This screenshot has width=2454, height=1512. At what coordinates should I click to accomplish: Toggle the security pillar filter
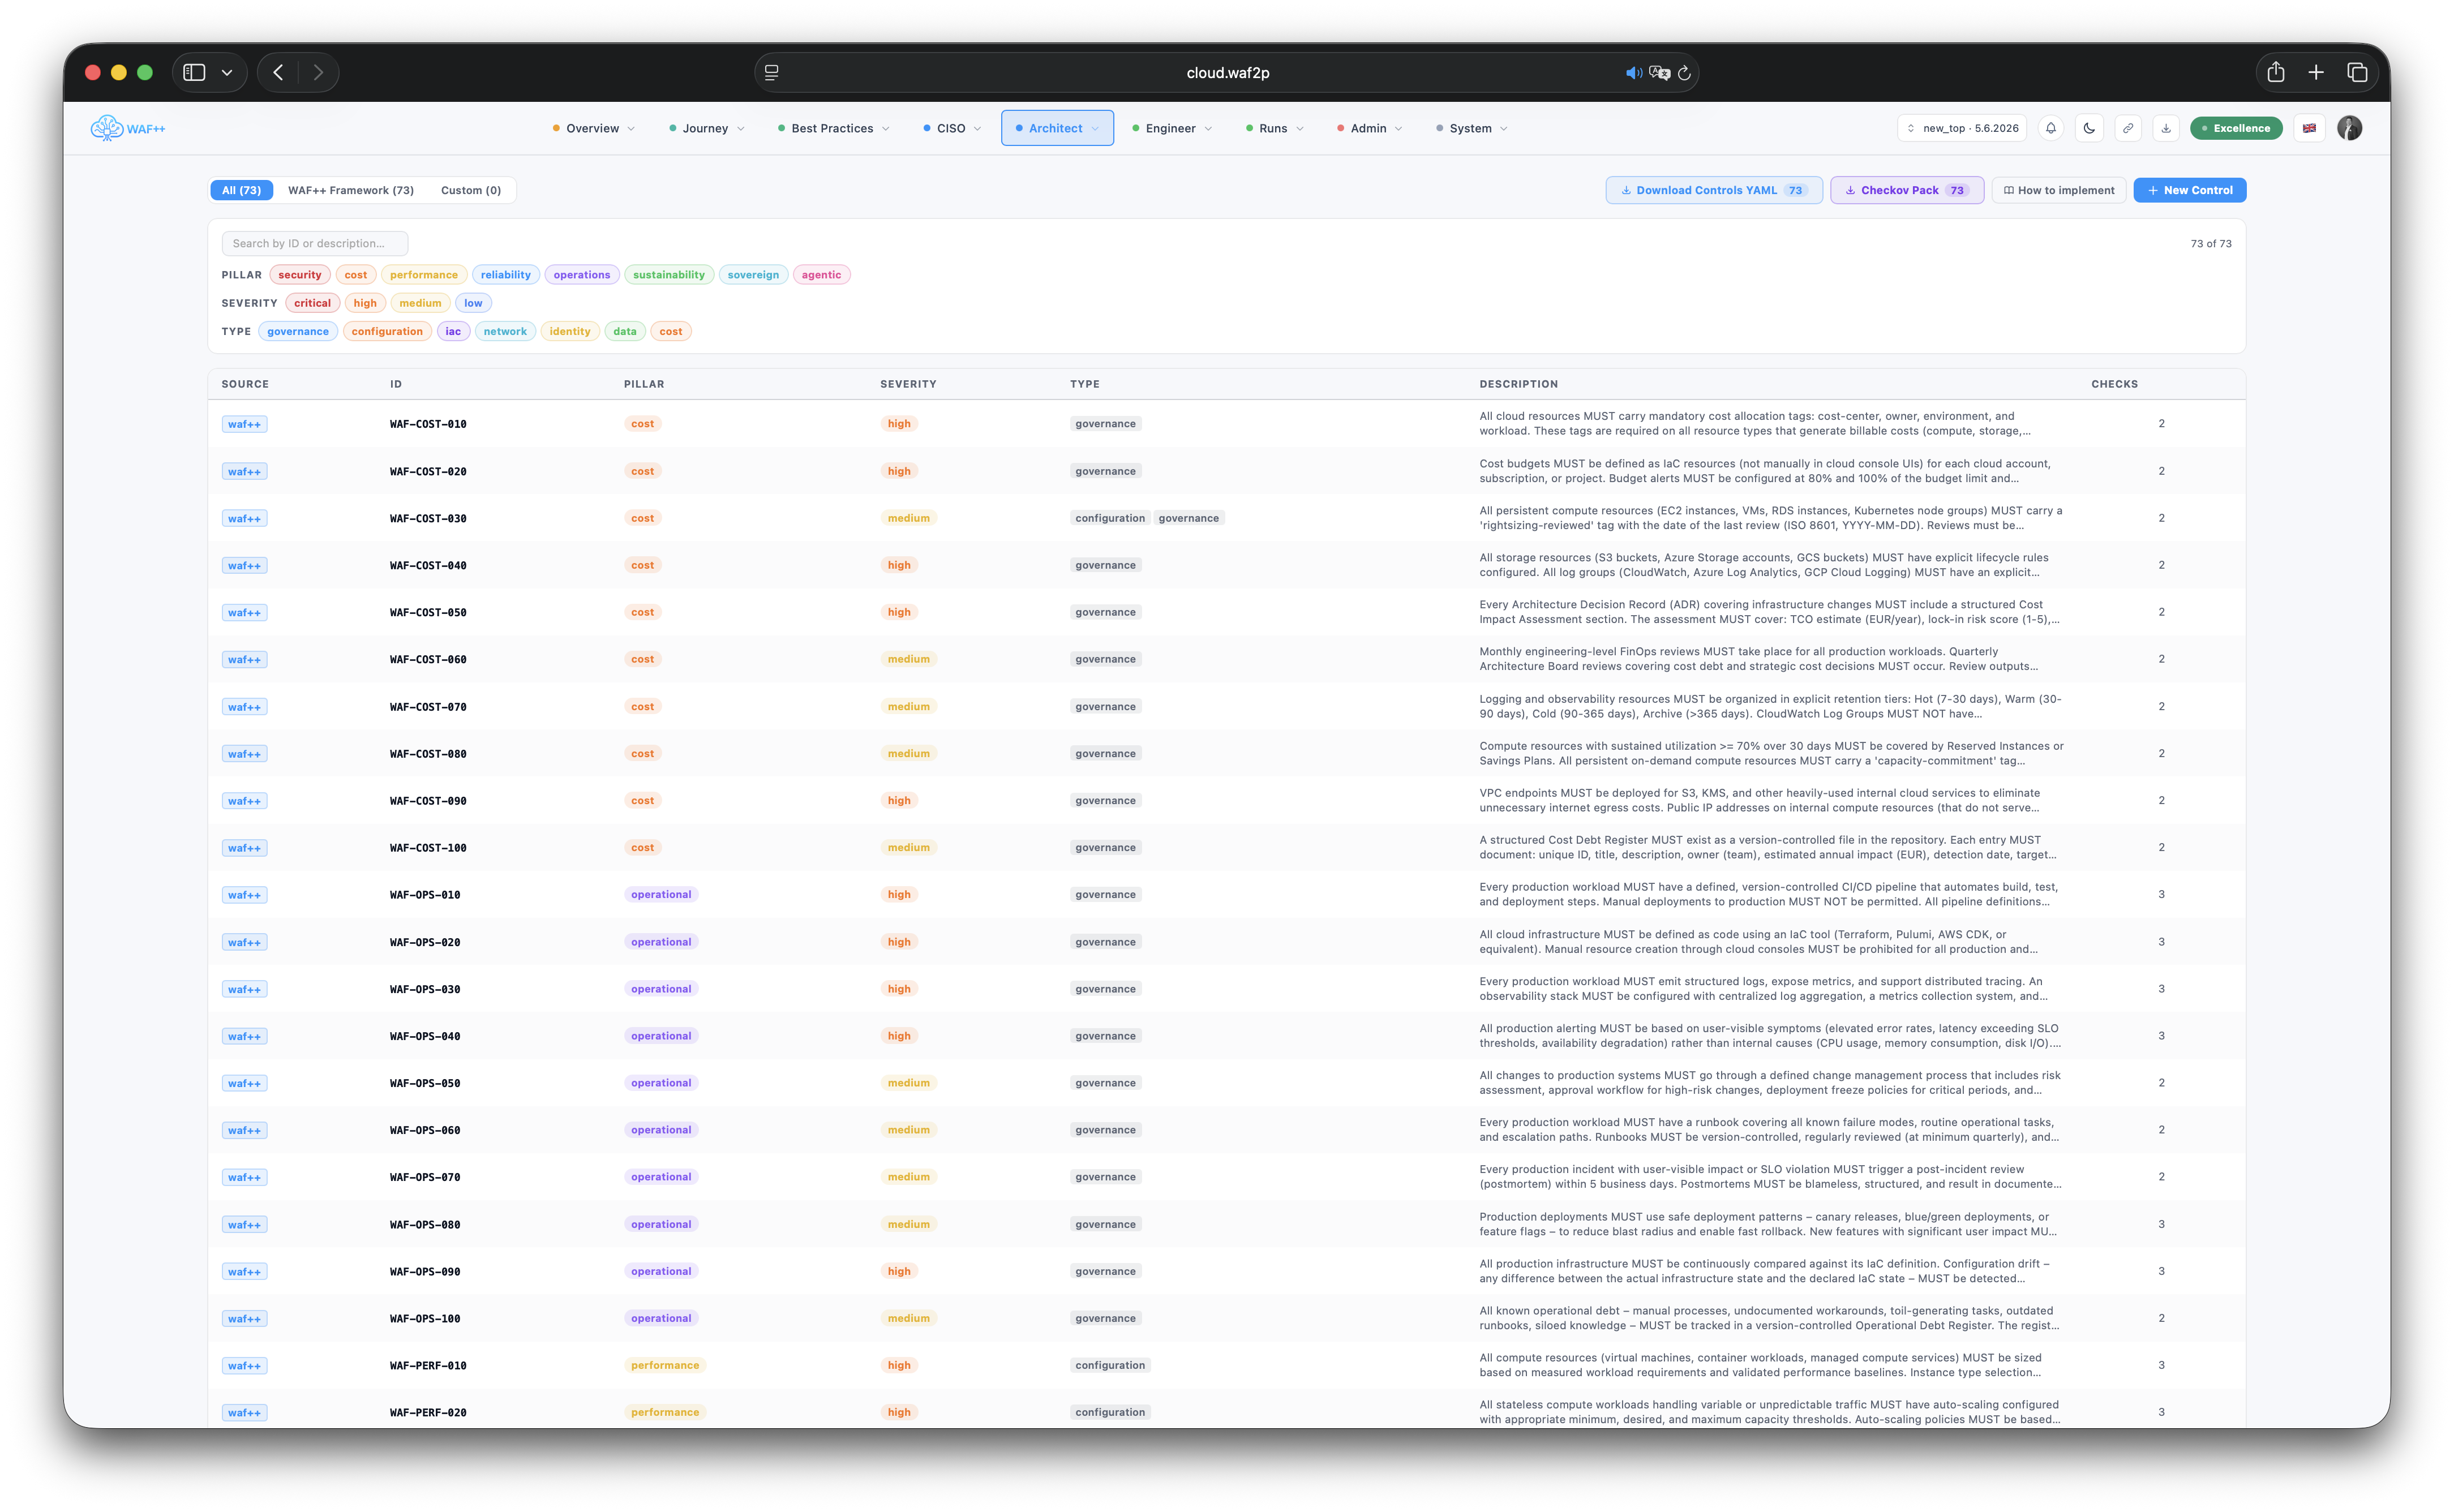click(x=300, y=275)
